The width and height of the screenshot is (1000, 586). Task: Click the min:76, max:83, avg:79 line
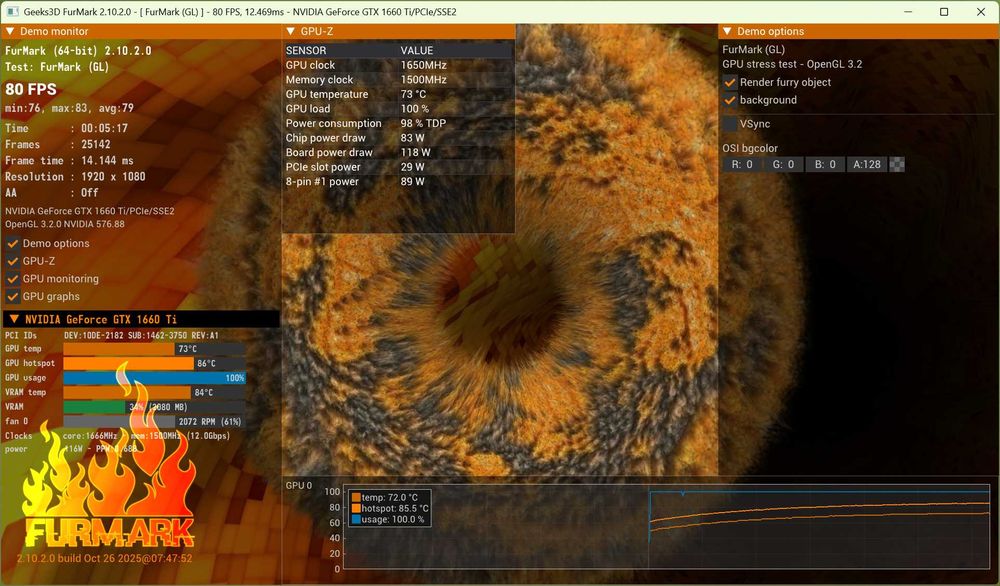pos(70,108)
